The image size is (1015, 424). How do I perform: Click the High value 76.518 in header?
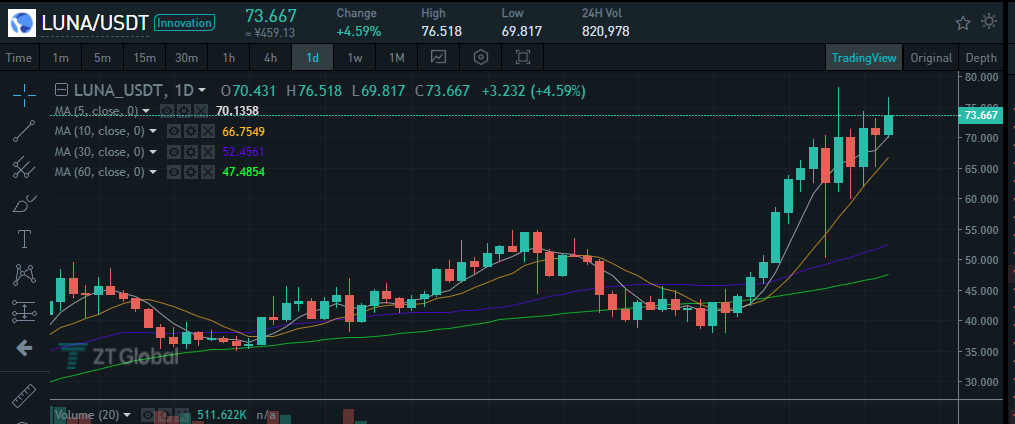click(x=441, y=31)
